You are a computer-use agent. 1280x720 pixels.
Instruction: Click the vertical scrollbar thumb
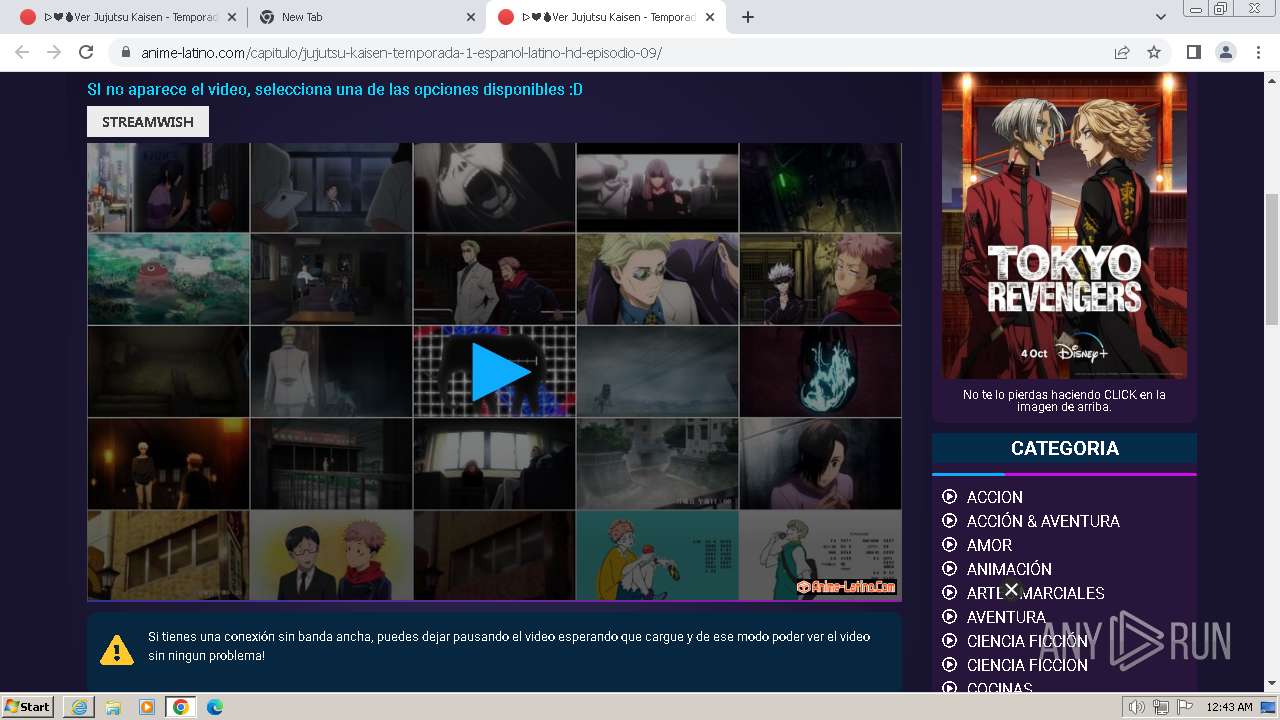click(1272, 259)
